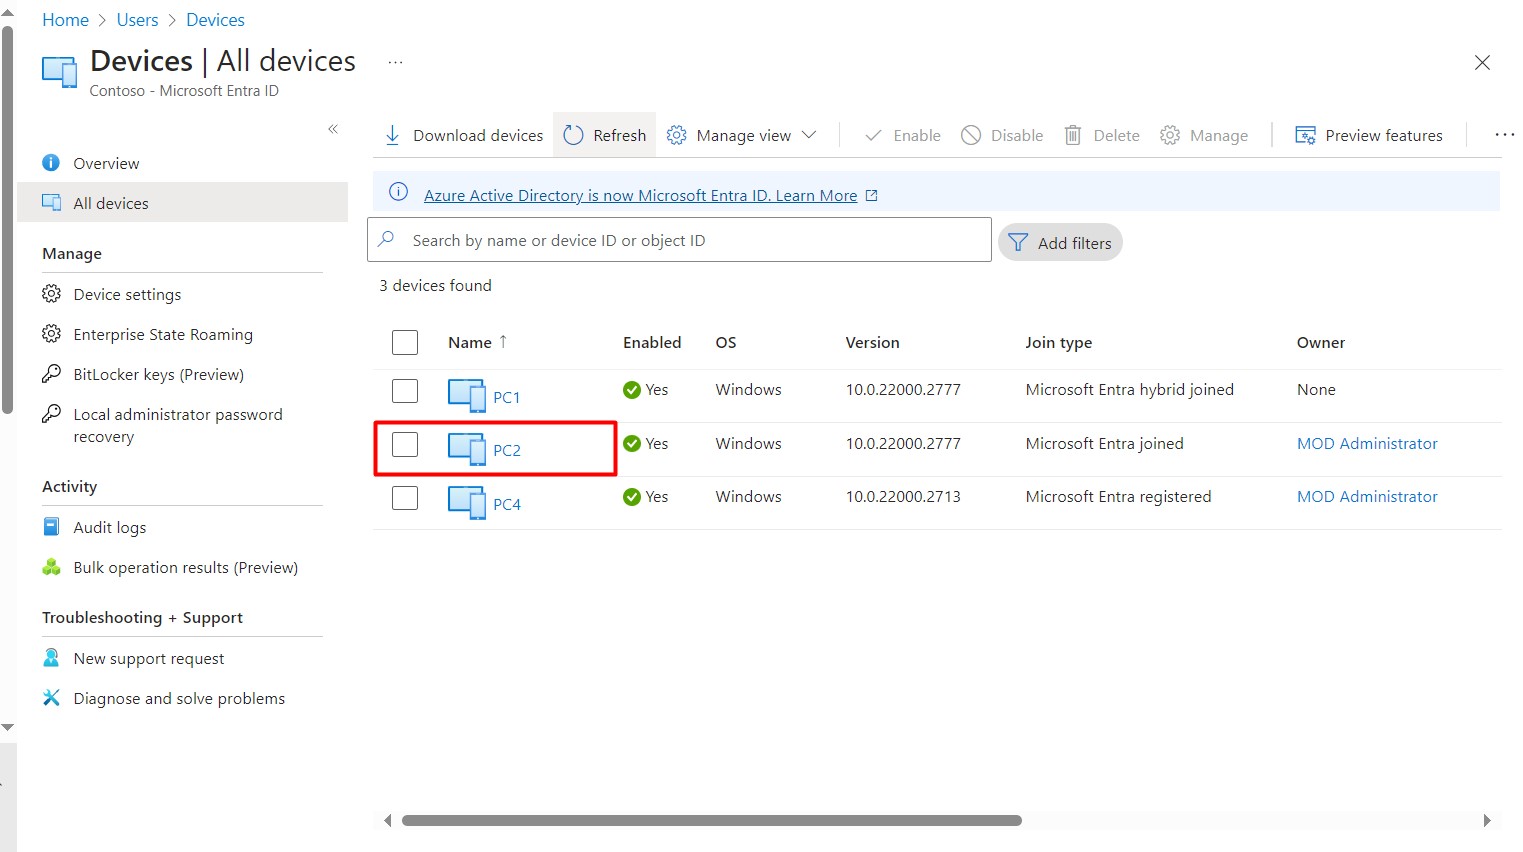Open the PC1 device name link

(506, 397)
